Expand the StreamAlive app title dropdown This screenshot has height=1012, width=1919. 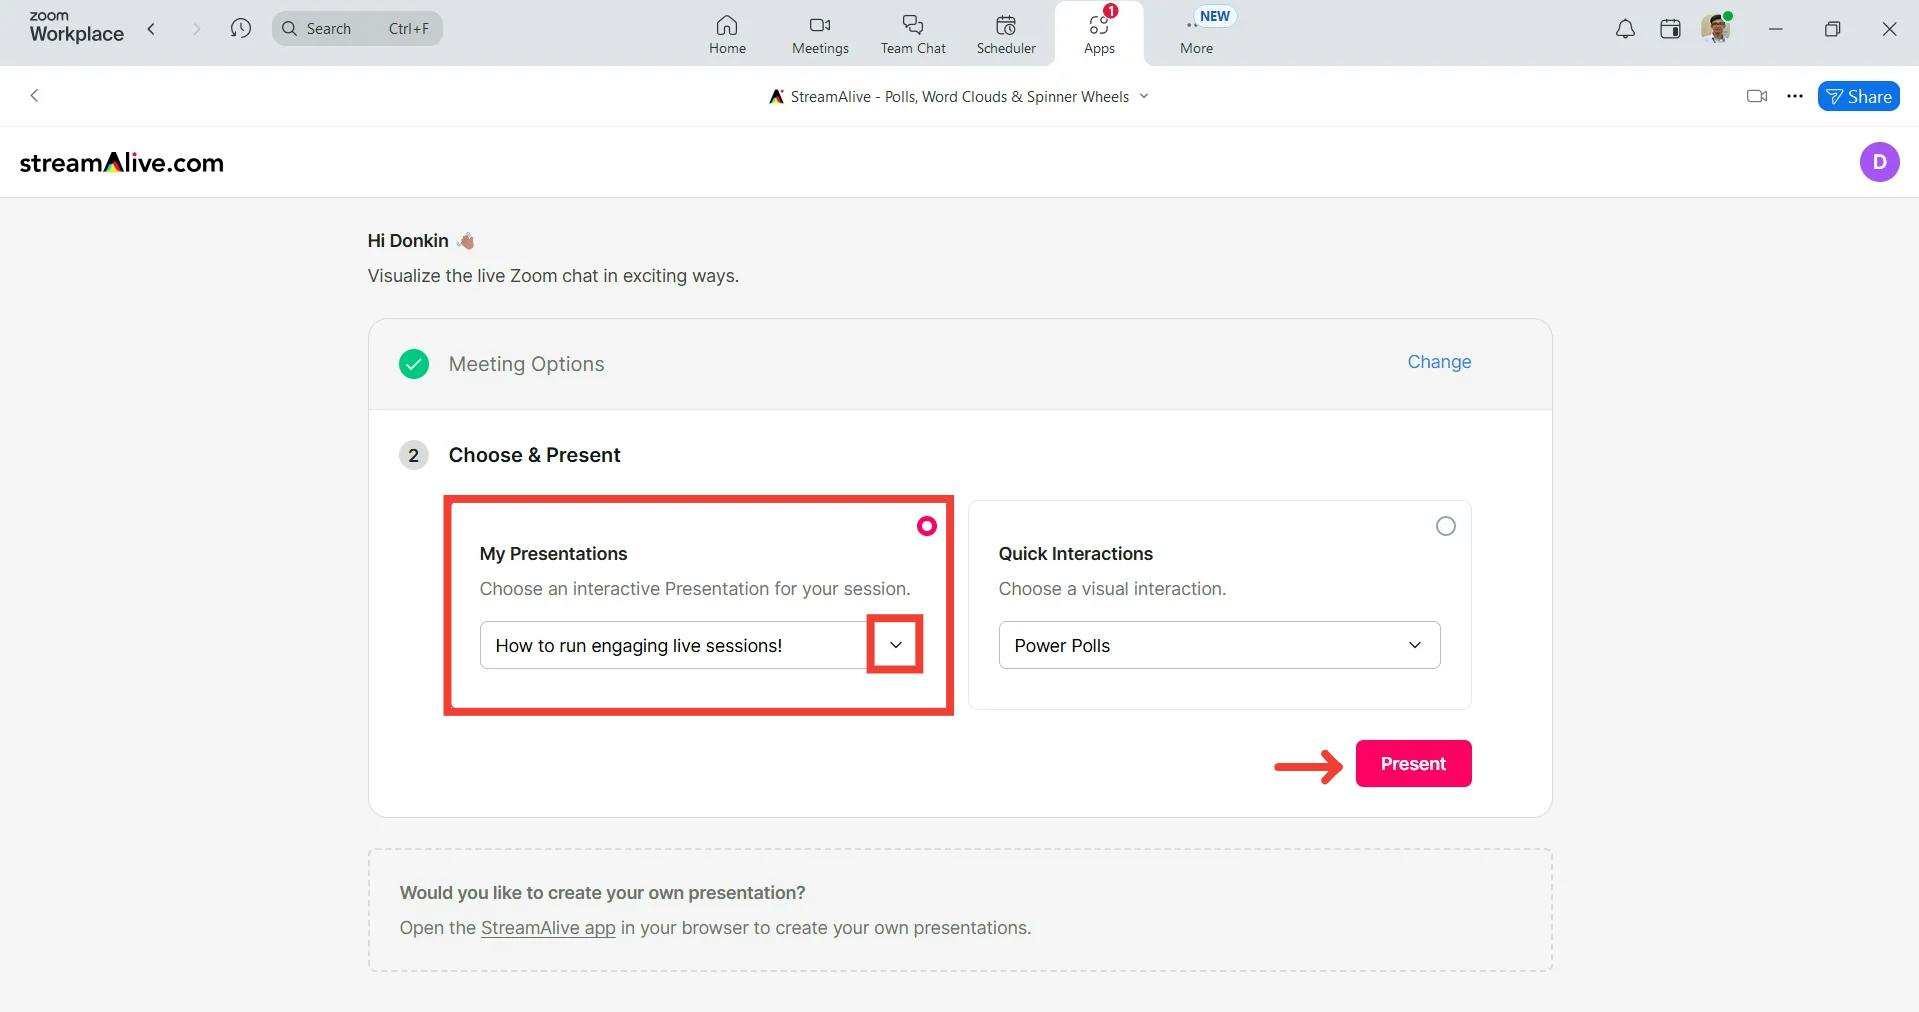[x=1144, y=96]
